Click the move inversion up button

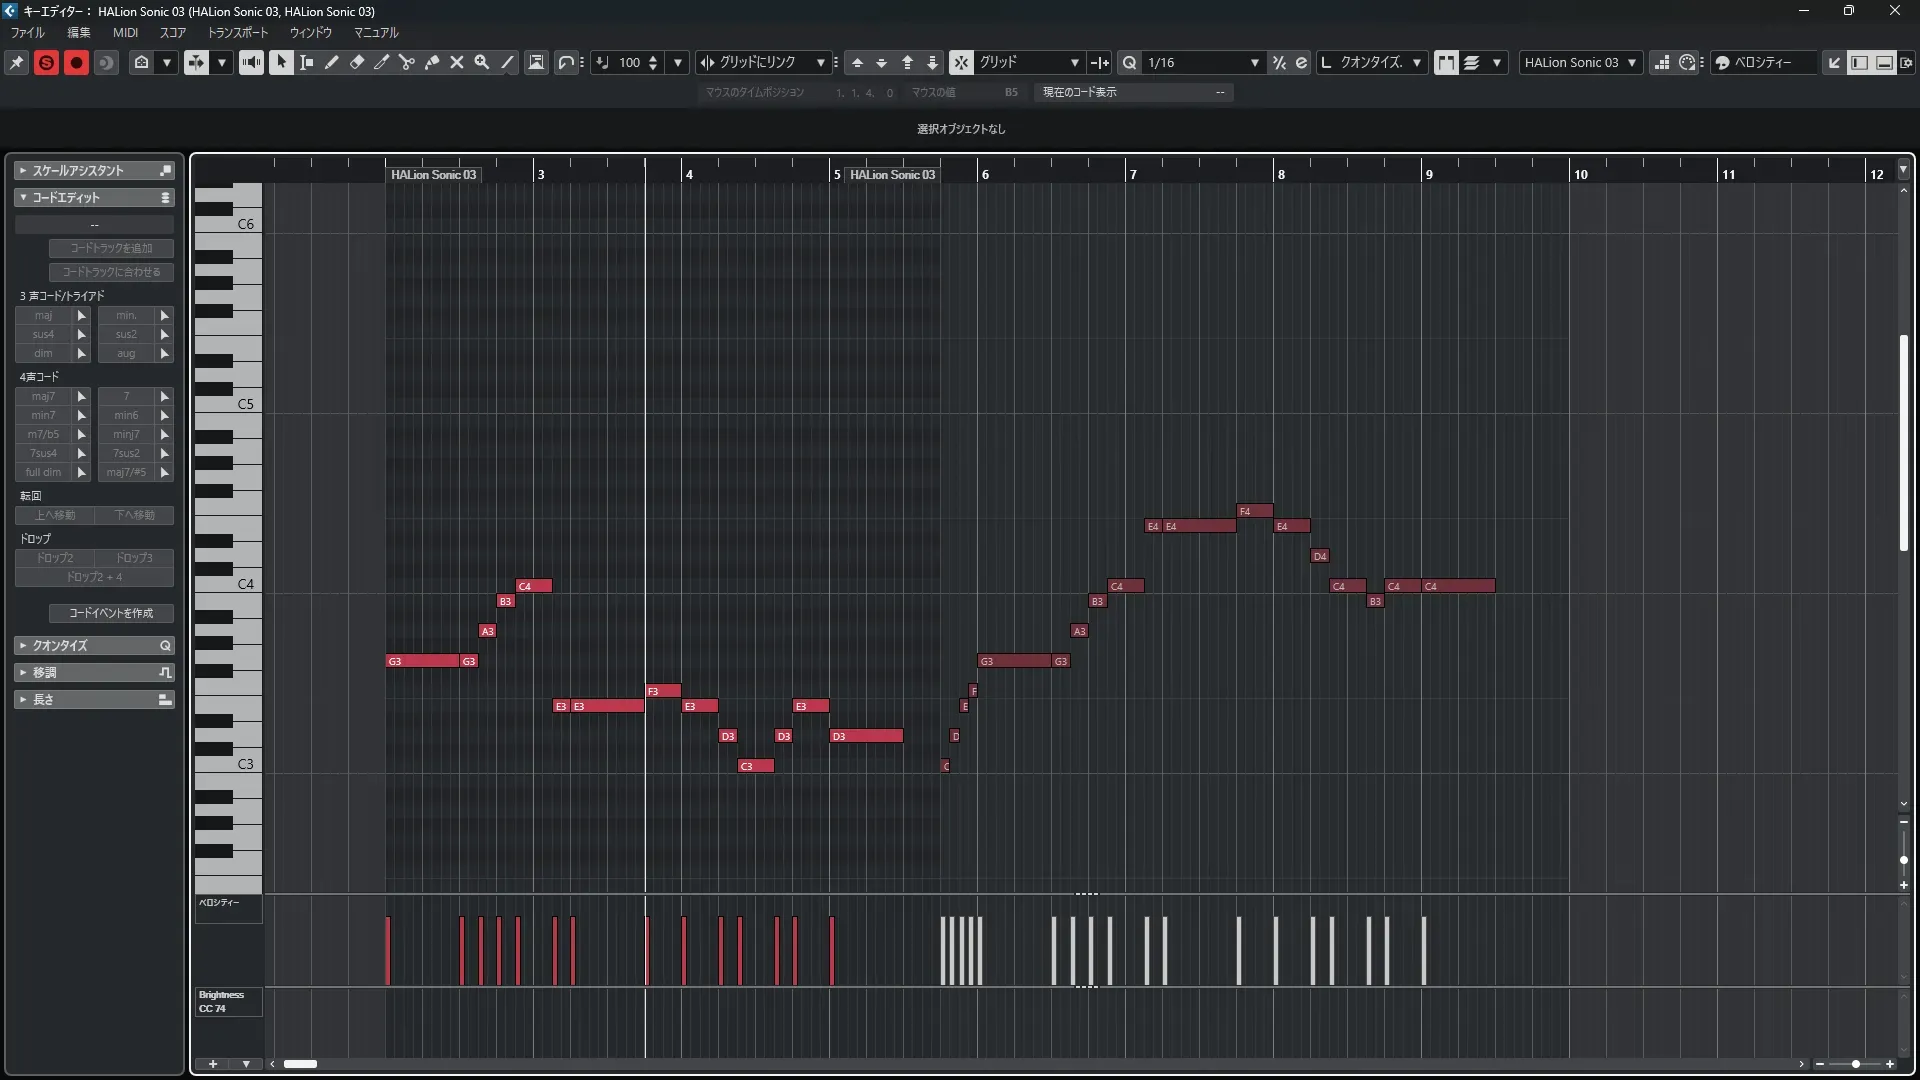[x=55, y=515]
